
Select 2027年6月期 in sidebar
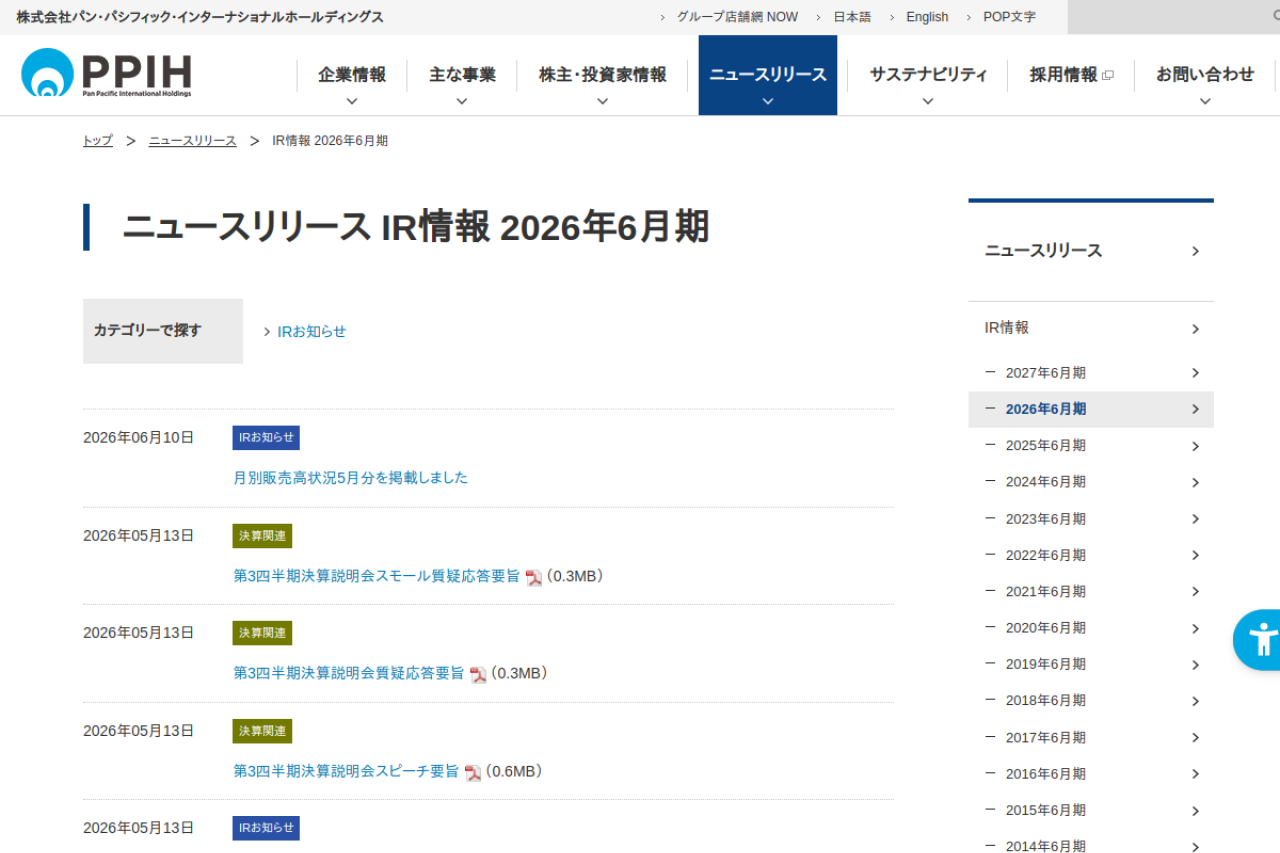pos(1091,373)
